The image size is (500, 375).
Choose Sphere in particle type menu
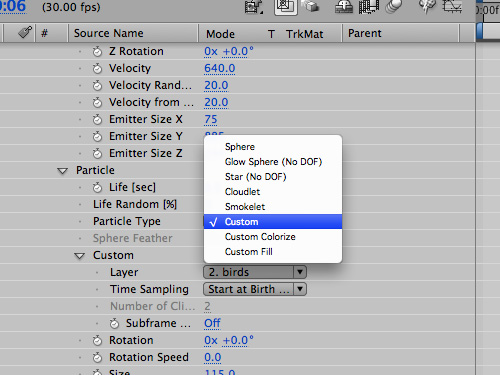[273, 147]
